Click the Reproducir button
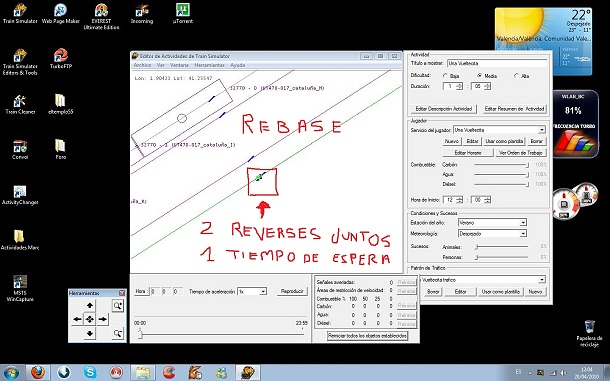This screenshot has height=381, width=610. pyautogui.click(x=292, y=291)
